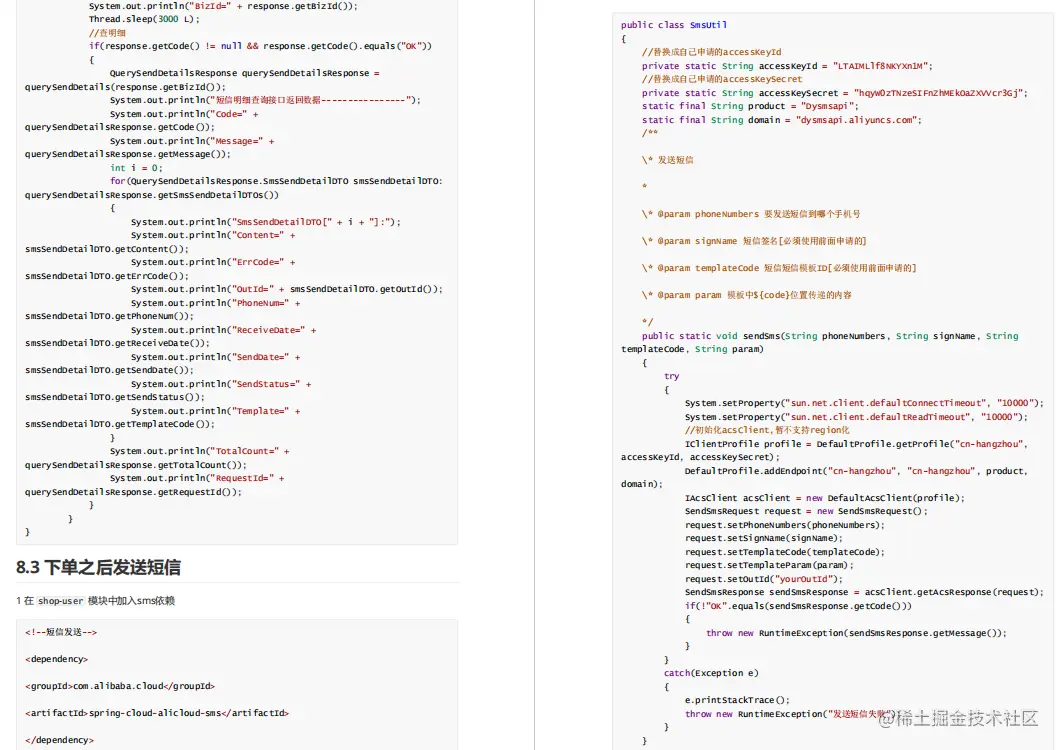This screenshot has height=750, width=1060.
Task: Click the line "request.setTemplateParam(param);"
Action: point(769,565)
